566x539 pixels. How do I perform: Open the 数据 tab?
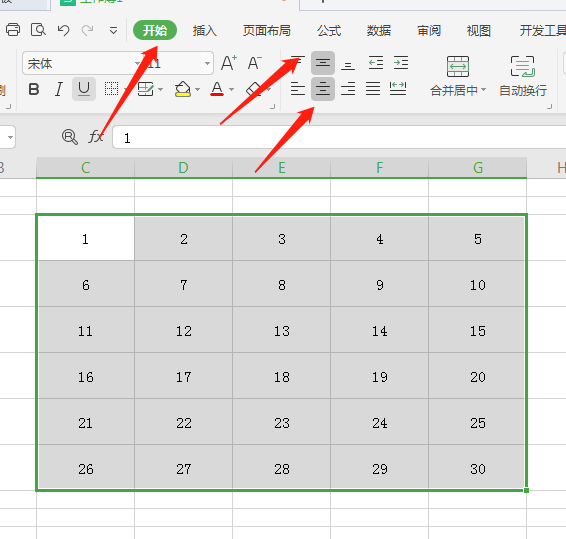pos(379,31)
